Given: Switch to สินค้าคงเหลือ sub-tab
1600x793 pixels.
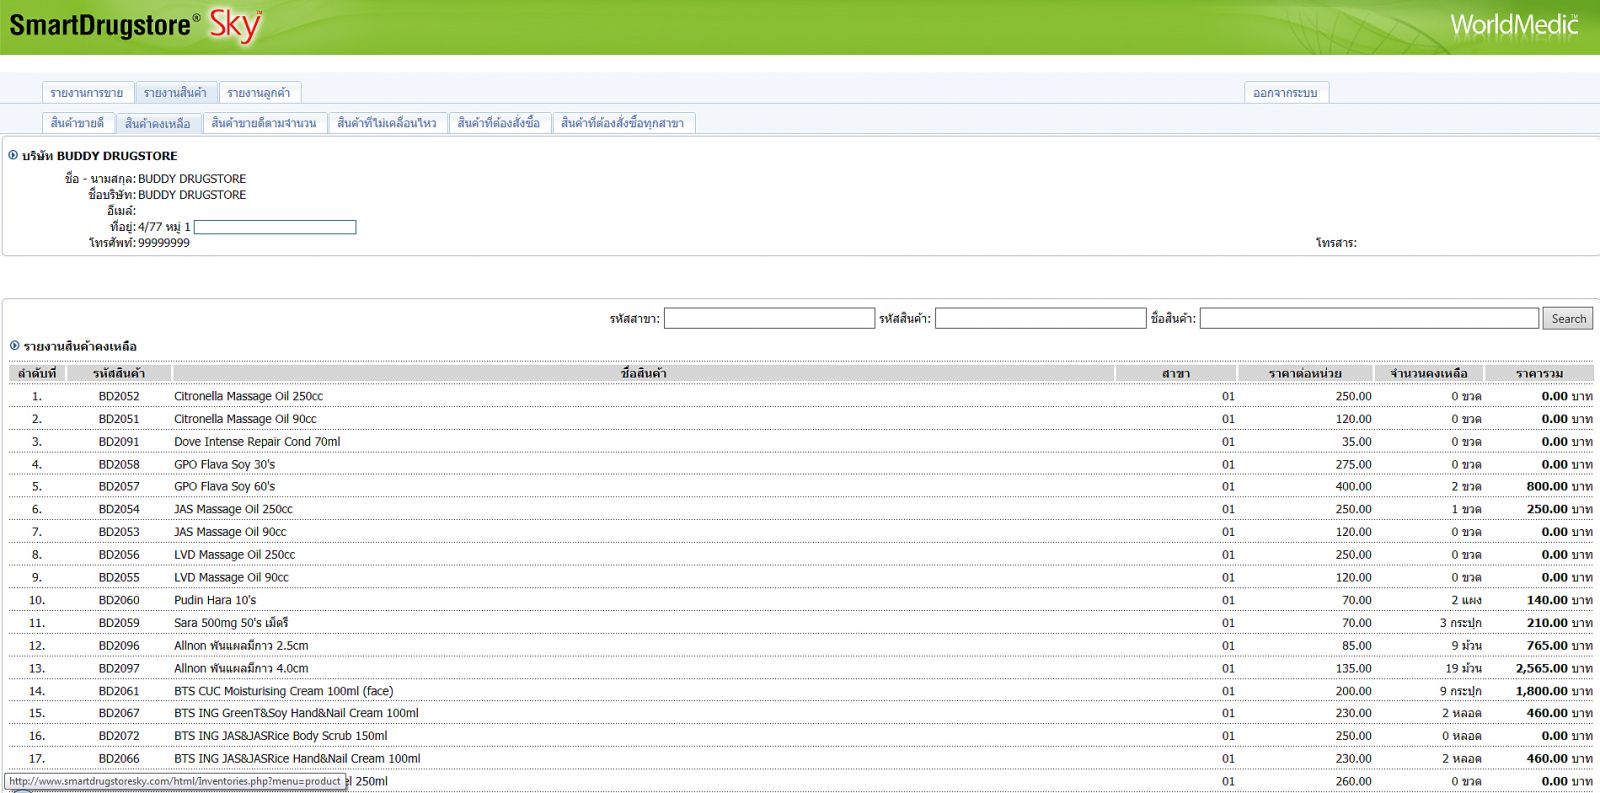Looking at the screenshot, I should point(158,123).
